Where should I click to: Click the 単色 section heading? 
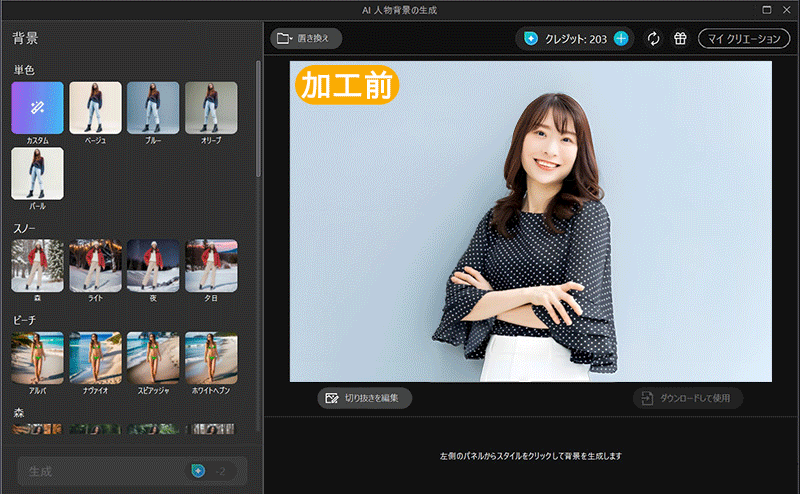[x=24, y=70]
